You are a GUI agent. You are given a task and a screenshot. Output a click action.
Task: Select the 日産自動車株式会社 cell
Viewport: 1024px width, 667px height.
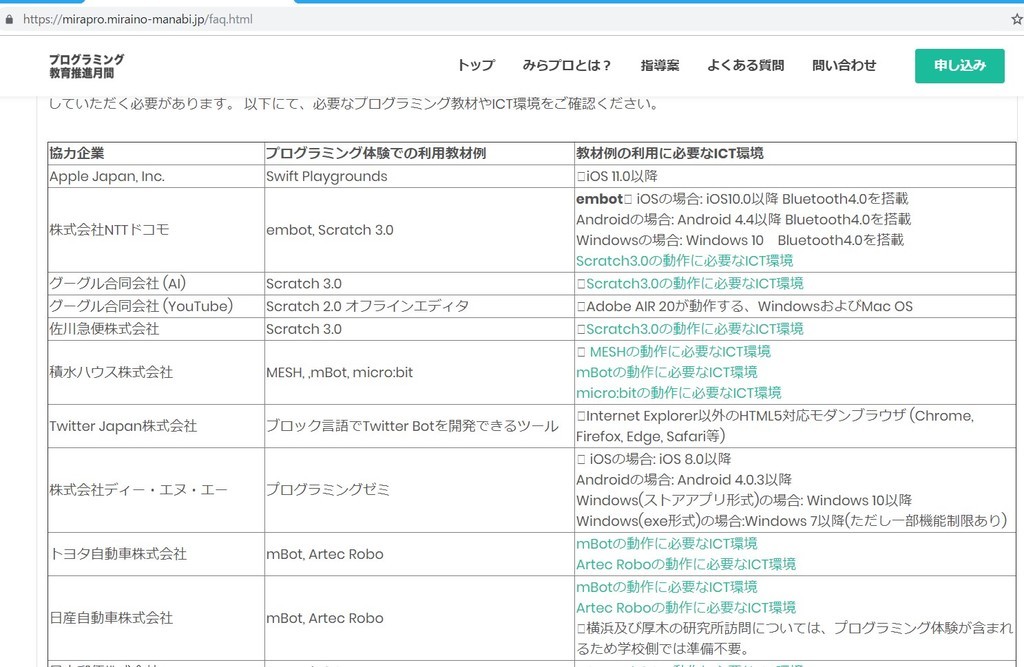156,618
